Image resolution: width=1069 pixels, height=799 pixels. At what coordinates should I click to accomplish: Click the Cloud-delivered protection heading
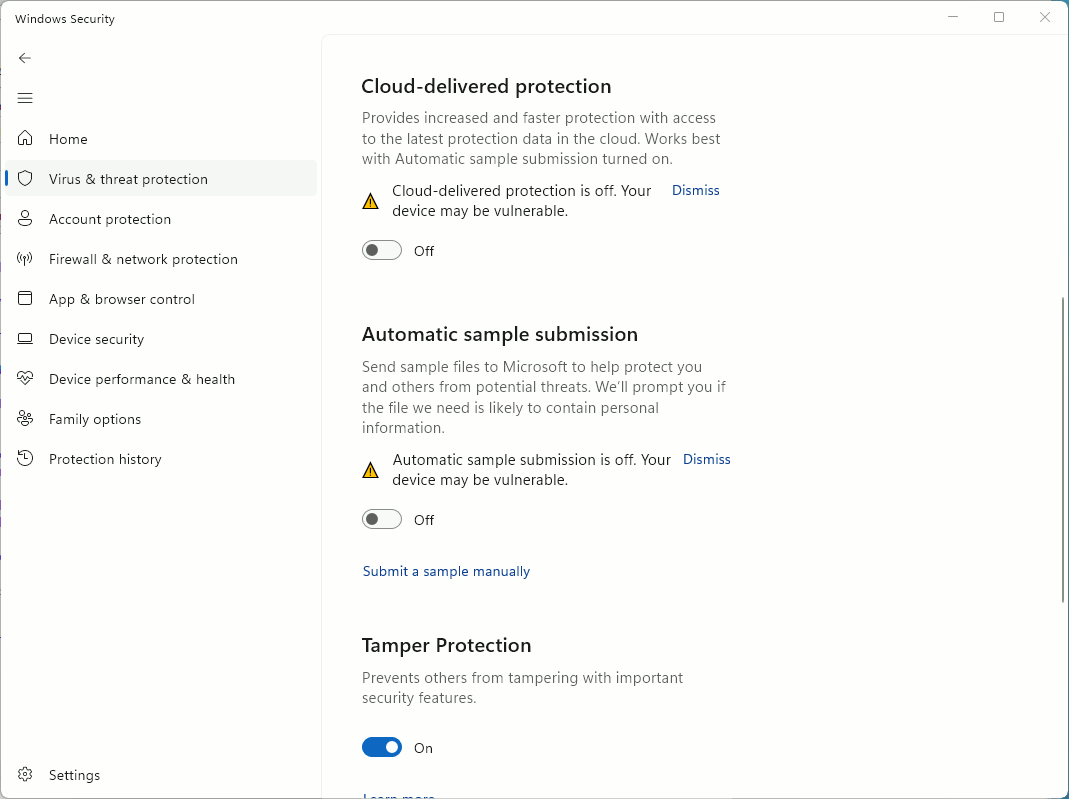coord(486,86)
